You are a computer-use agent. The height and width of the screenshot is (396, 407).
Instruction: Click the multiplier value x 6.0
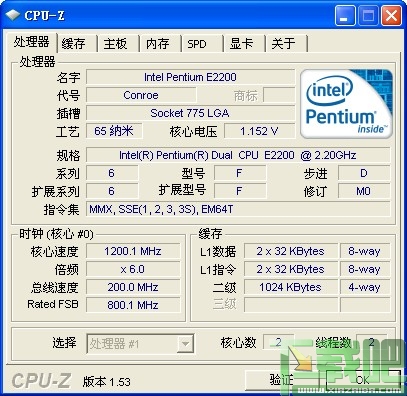pyautogui.click(x=133, y=269)
